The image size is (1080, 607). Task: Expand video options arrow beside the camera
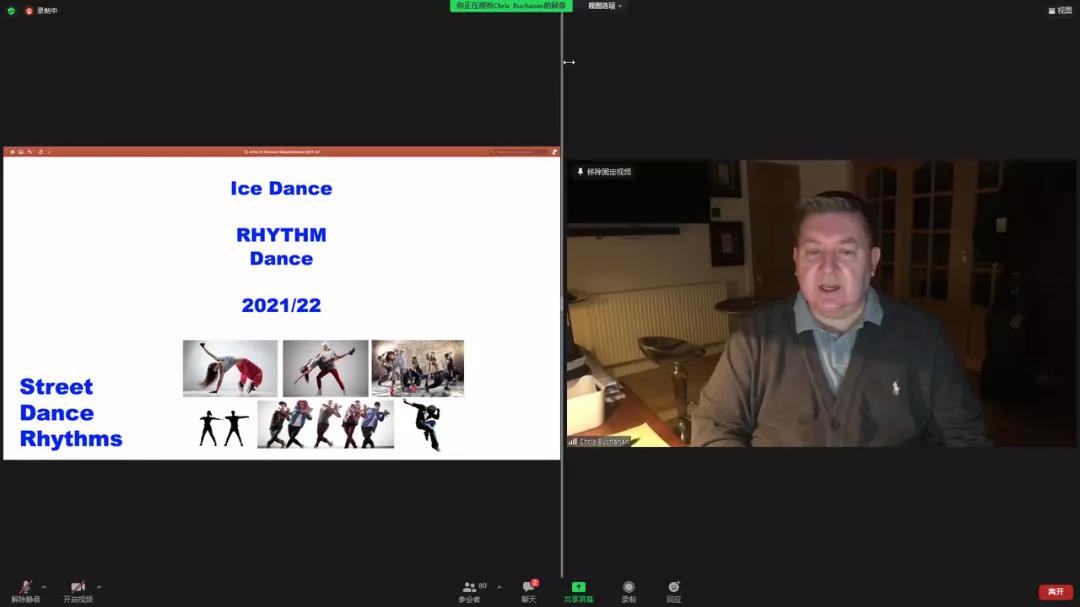click(x=99, y=587)
